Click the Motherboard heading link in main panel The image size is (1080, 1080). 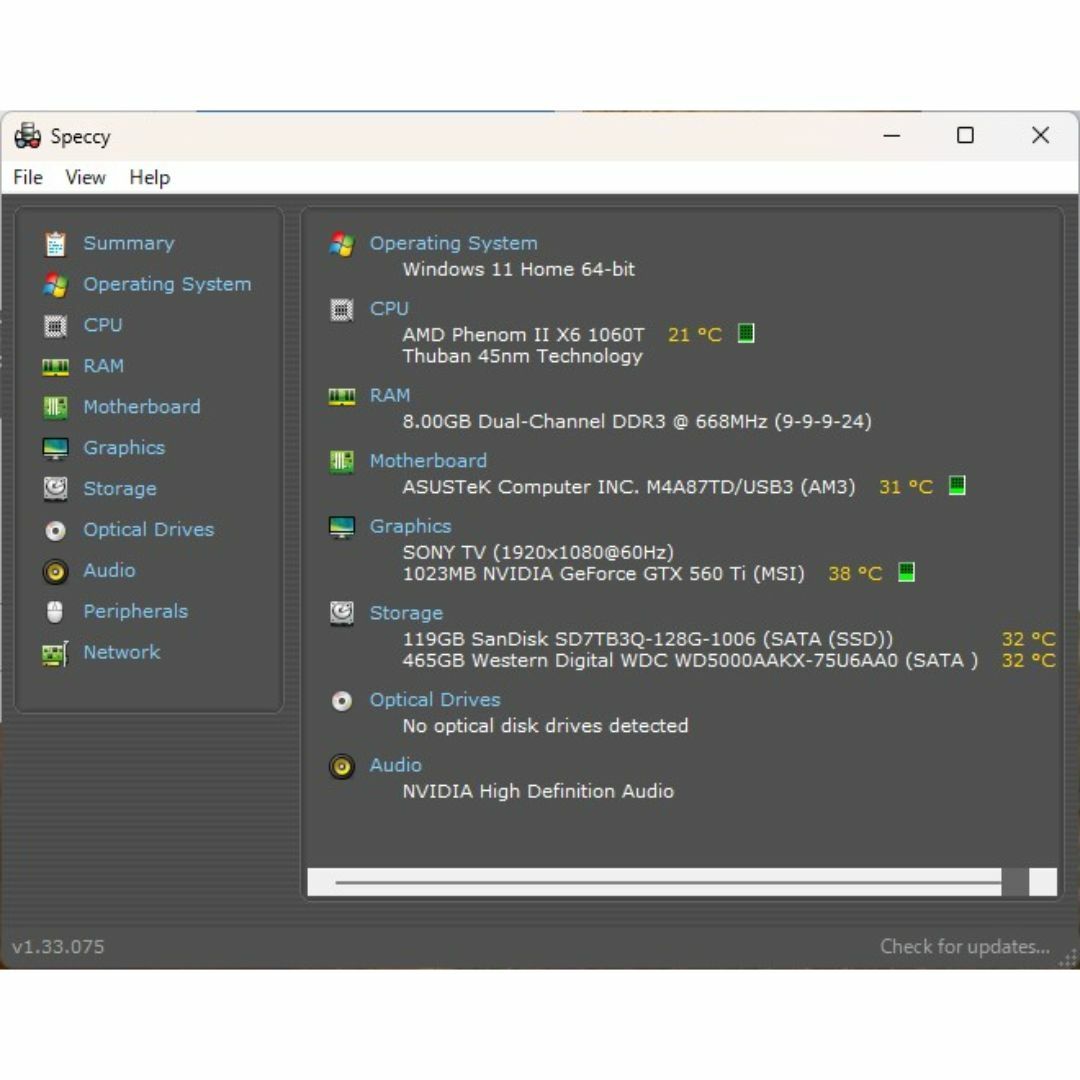tap(428, 461)
